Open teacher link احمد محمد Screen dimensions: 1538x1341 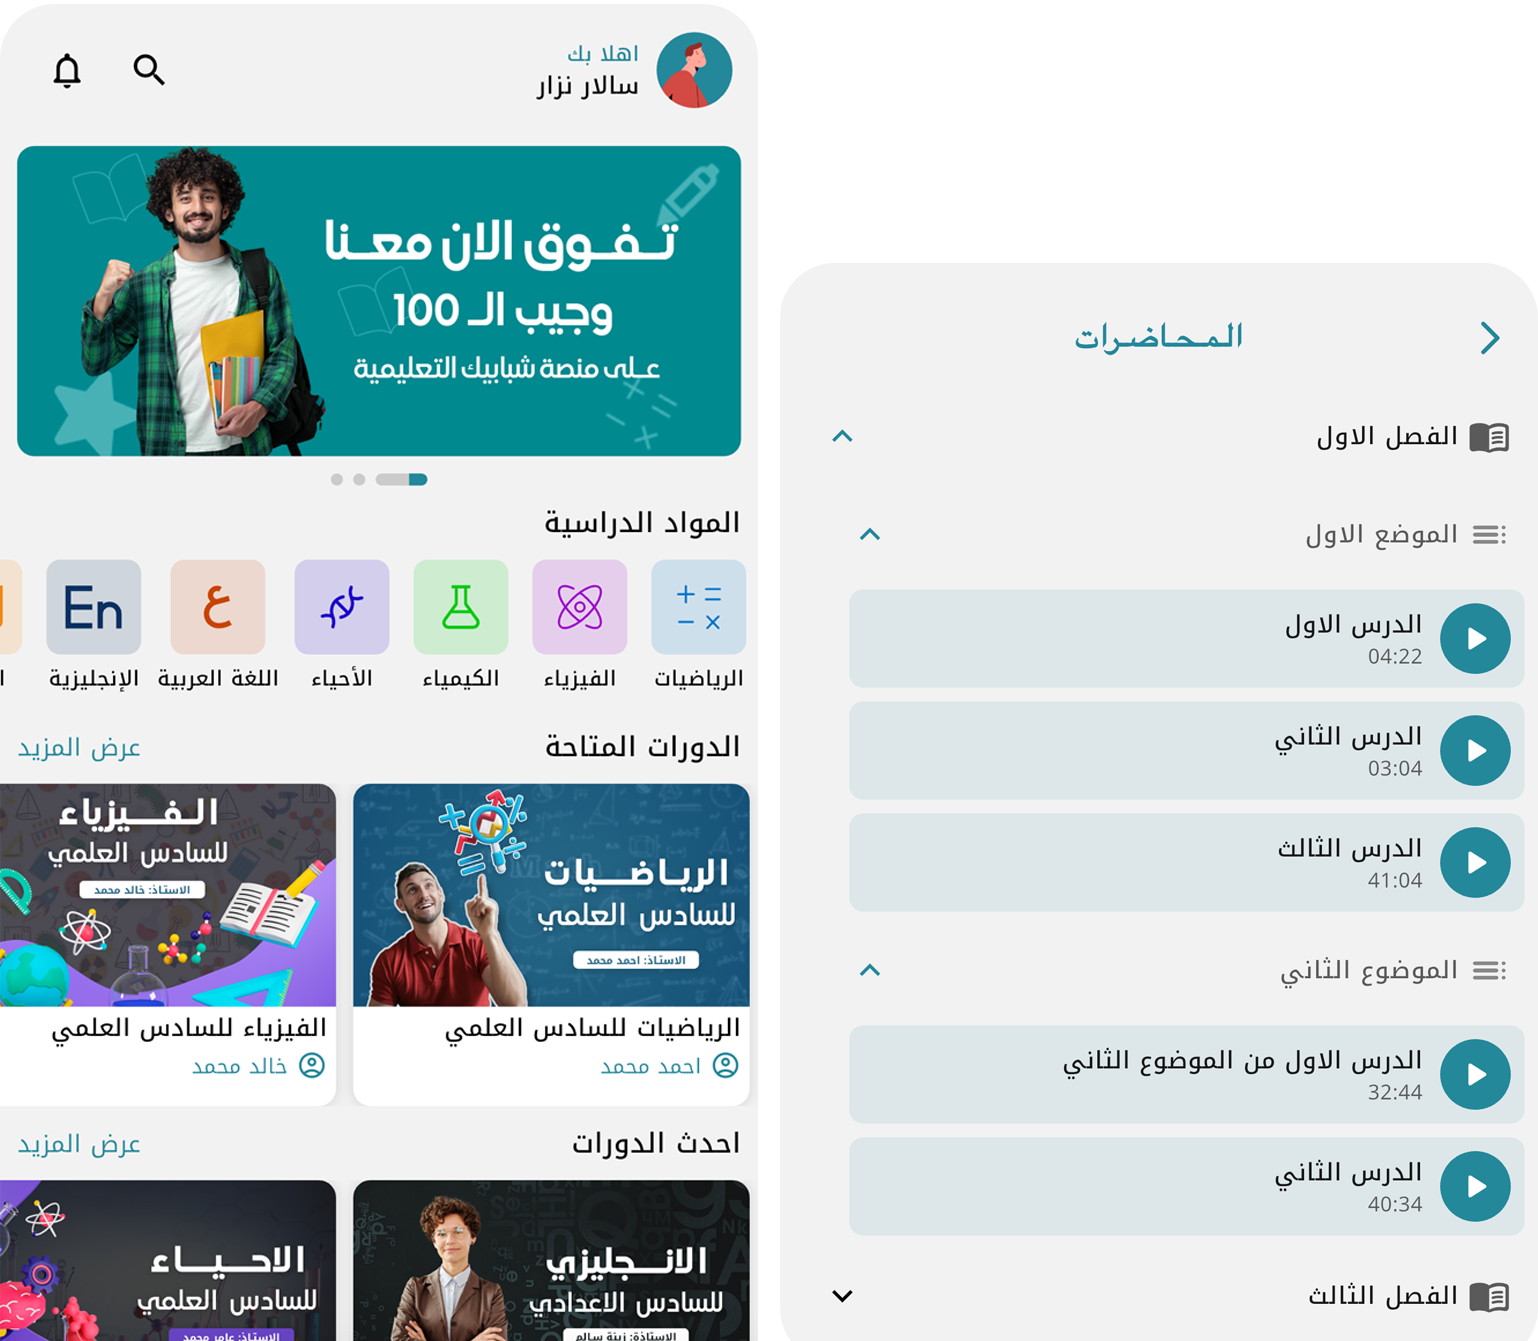click(x=650, y=1066)
